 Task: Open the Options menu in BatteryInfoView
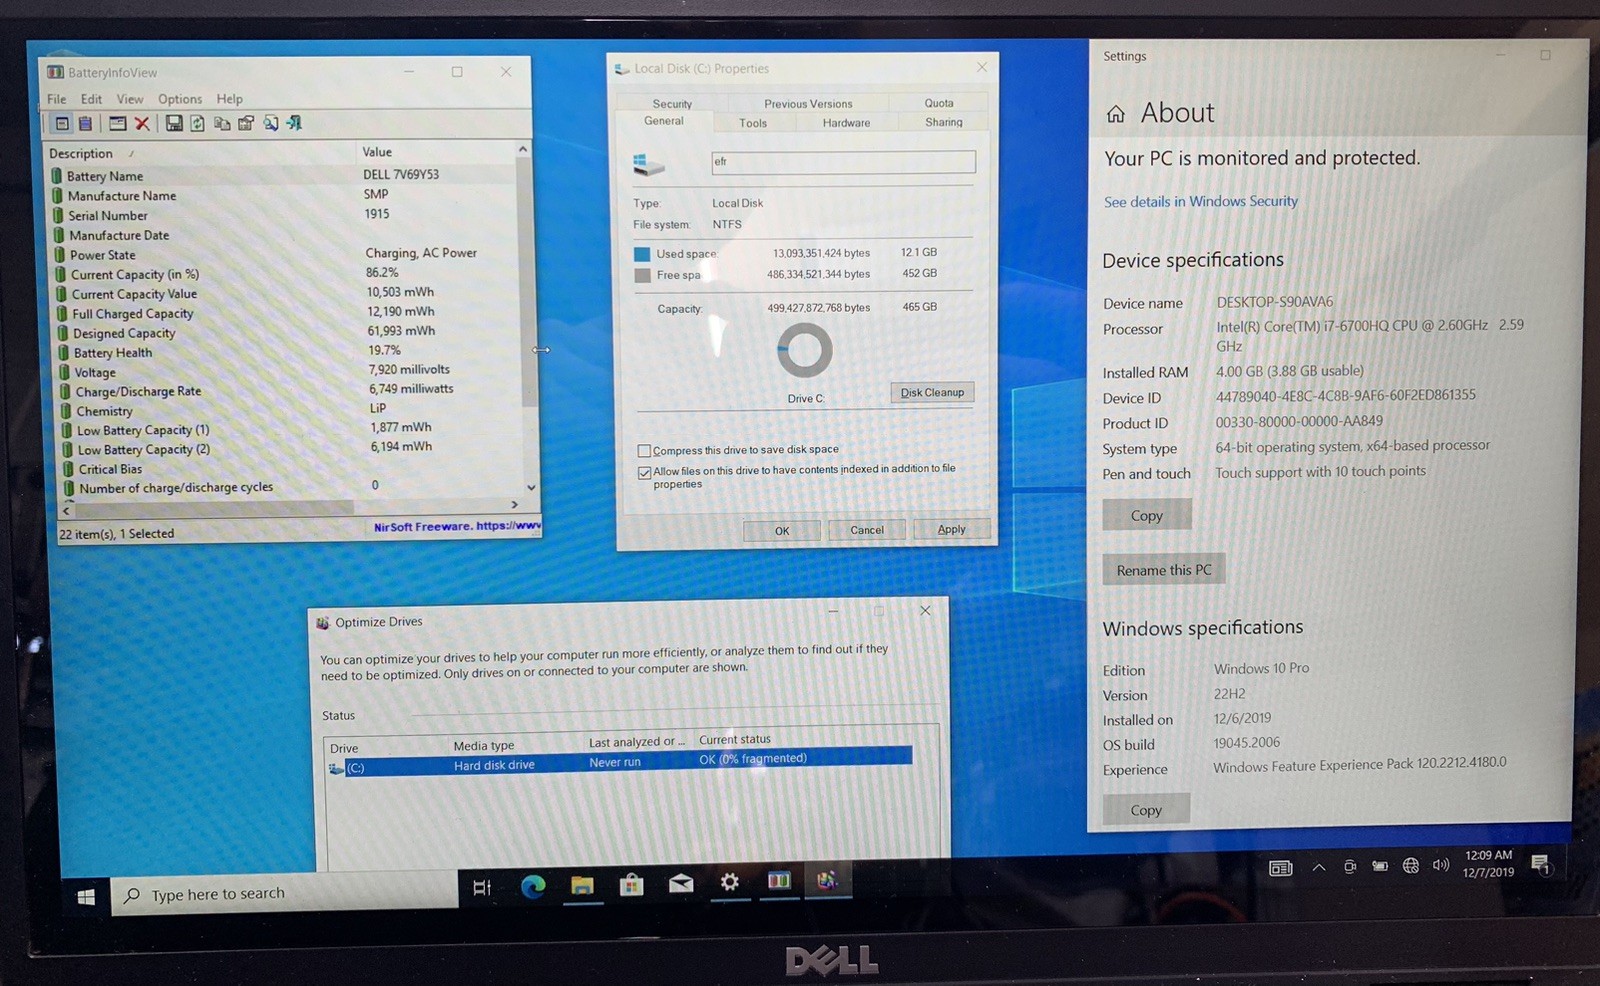tap(180, 99)
